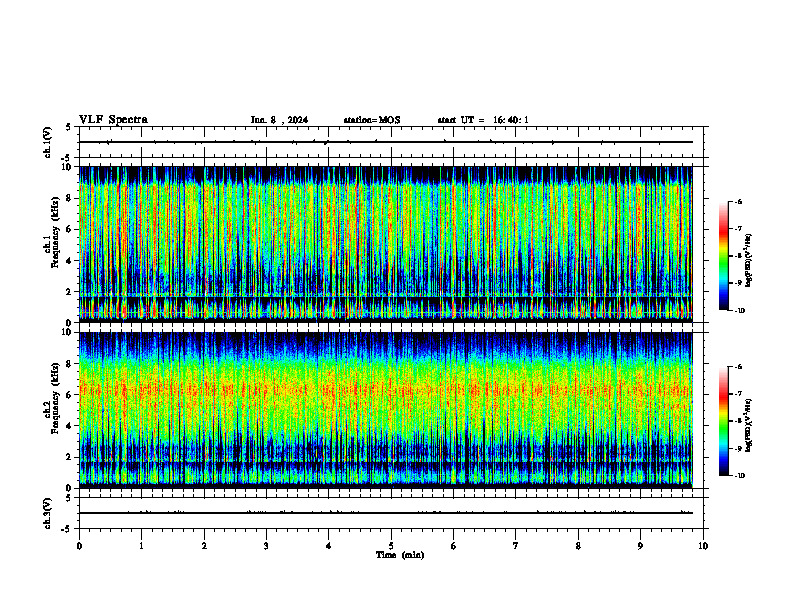Click the "ch.1(V)" axis label
The image size is (792, 612).
click(47, 142)
